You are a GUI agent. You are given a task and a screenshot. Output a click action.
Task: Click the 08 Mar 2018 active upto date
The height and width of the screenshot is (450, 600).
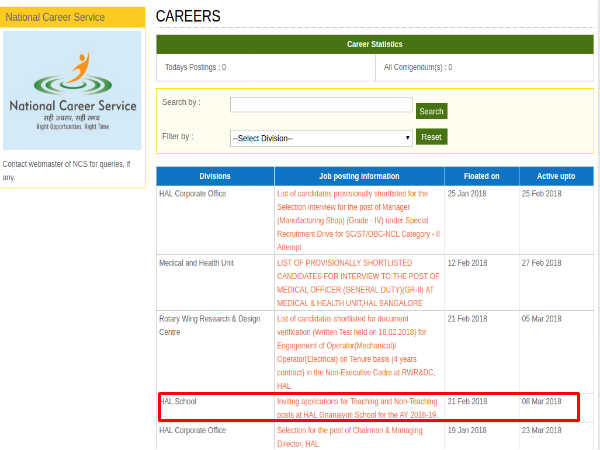(541, 401)
